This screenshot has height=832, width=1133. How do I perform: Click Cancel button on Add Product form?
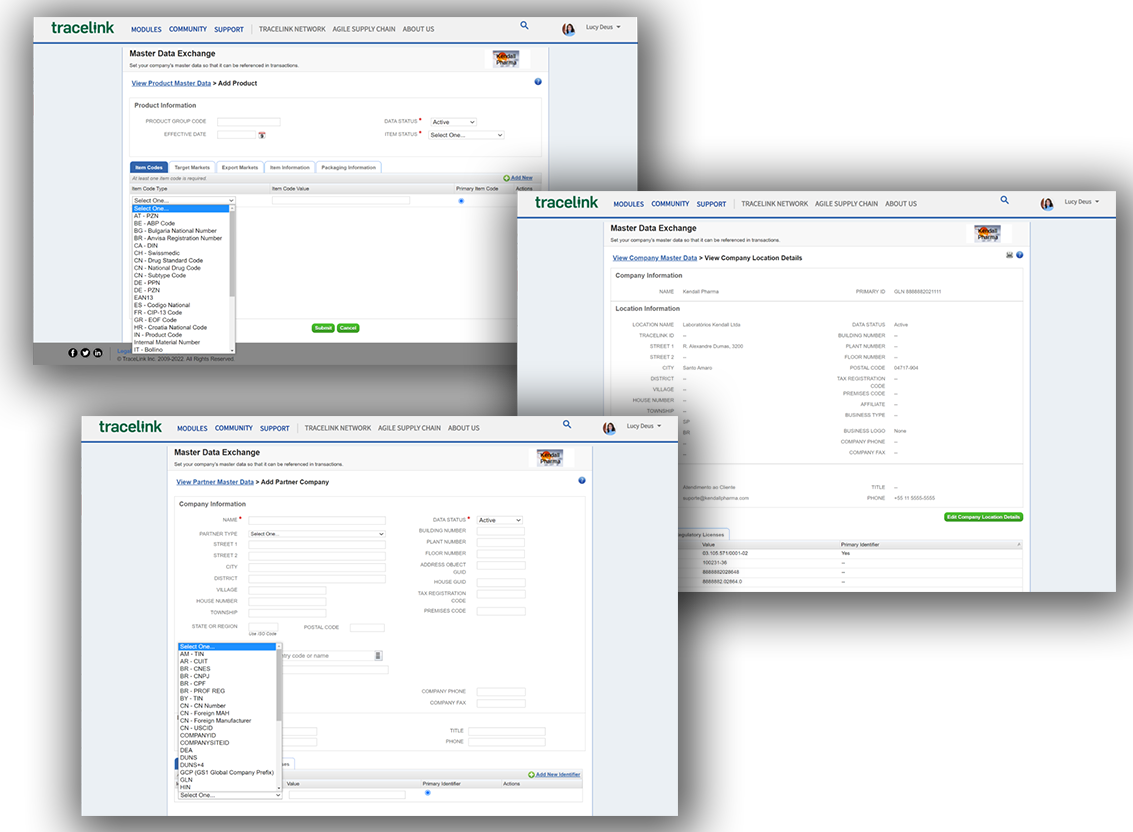tap(348, 328)
